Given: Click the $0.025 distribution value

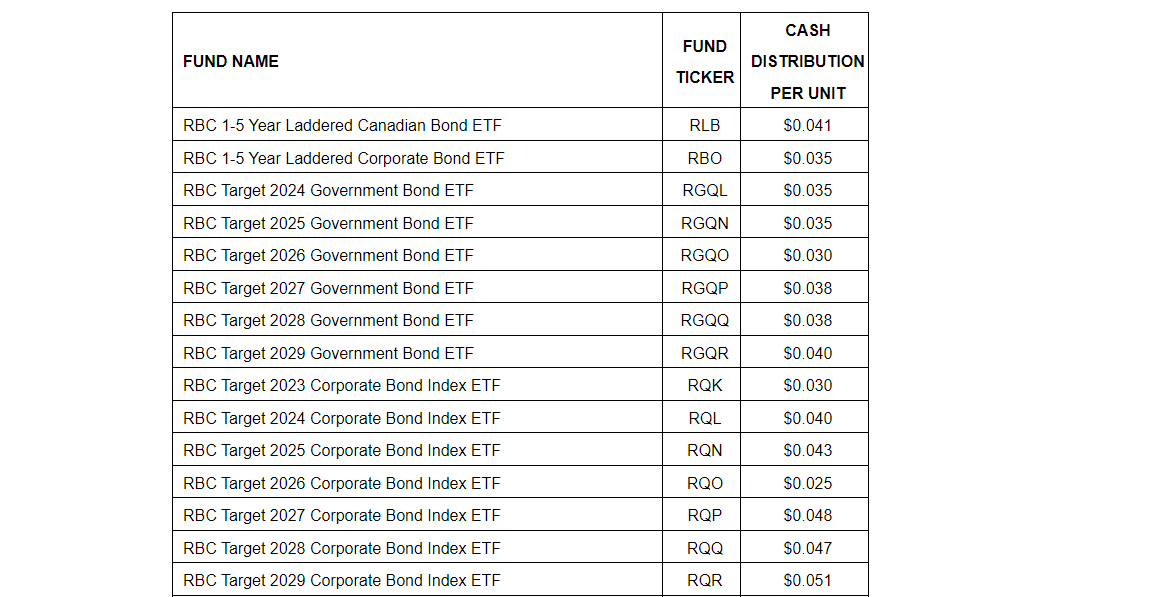Looking at the screenshot, I should click(807, 483).
